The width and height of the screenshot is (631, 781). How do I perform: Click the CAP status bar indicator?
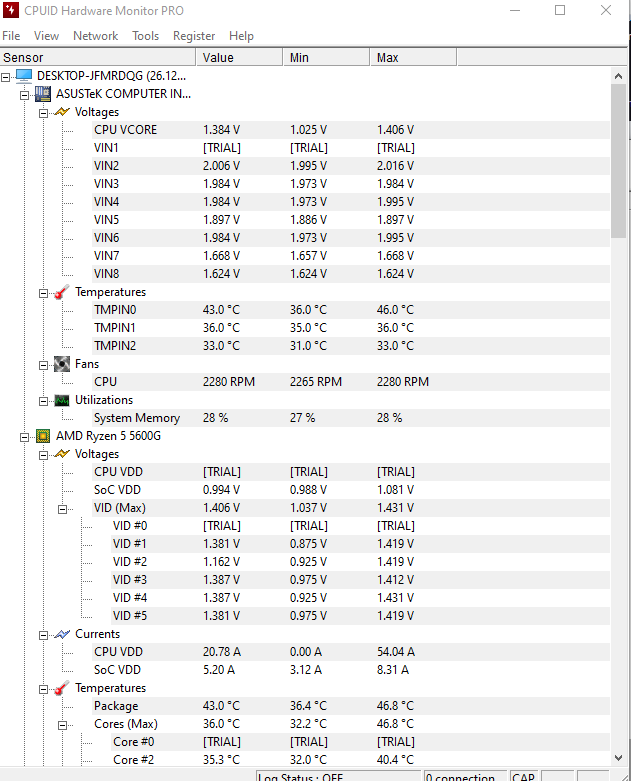tap(523, 776)
